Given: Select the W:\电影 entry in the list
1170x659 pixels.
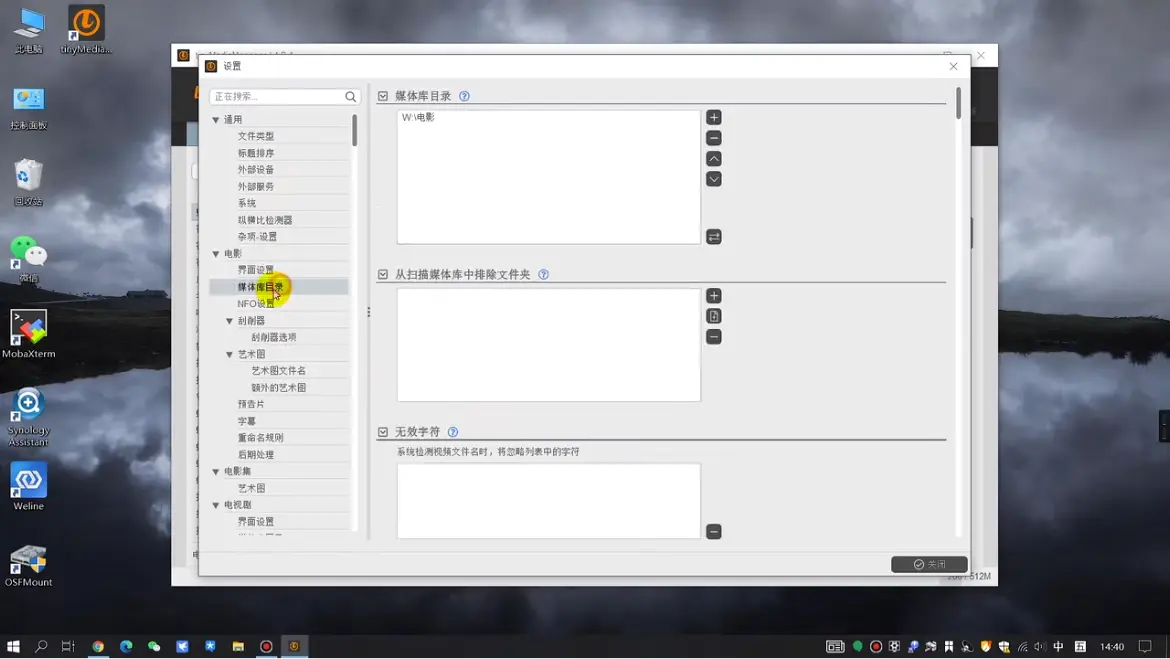Looking at the screenshot, I should 419,118.
